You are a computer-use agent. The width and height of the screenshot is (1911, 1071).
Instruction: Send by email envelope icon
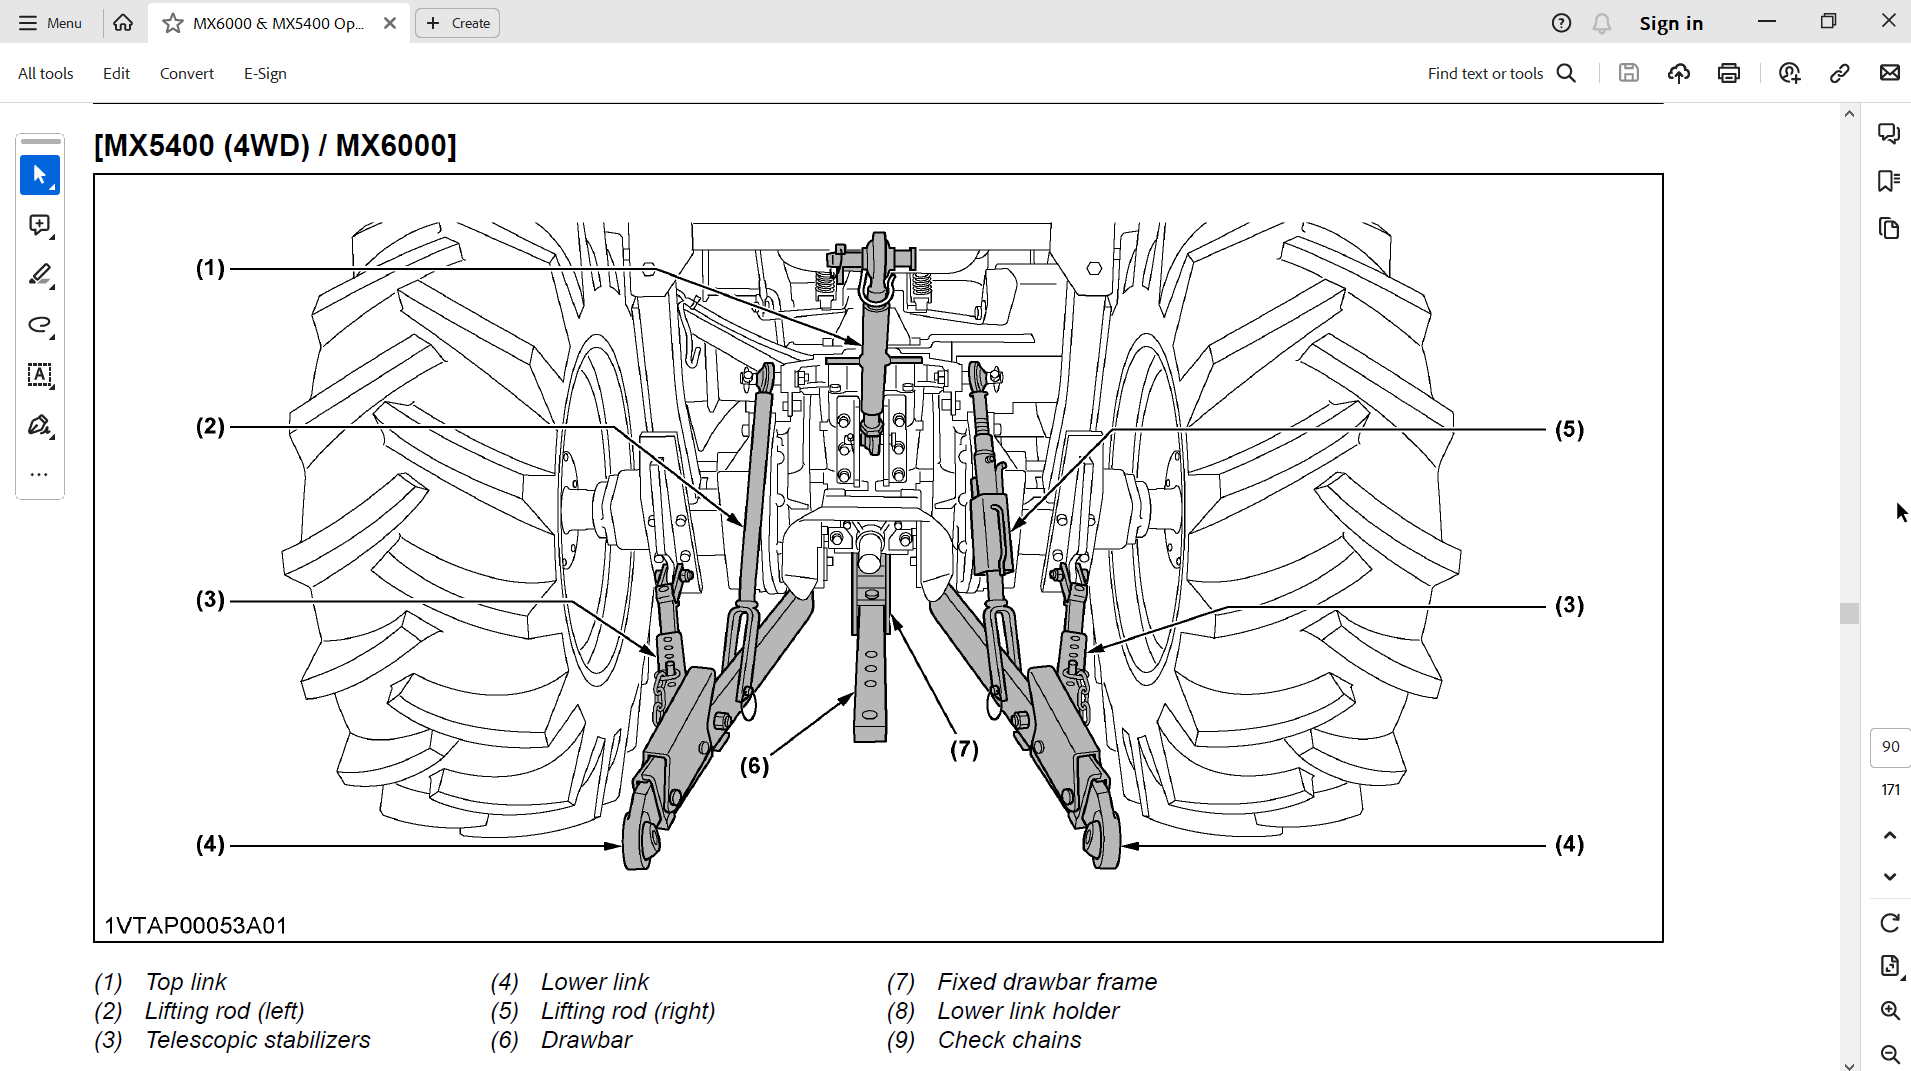1890,73
